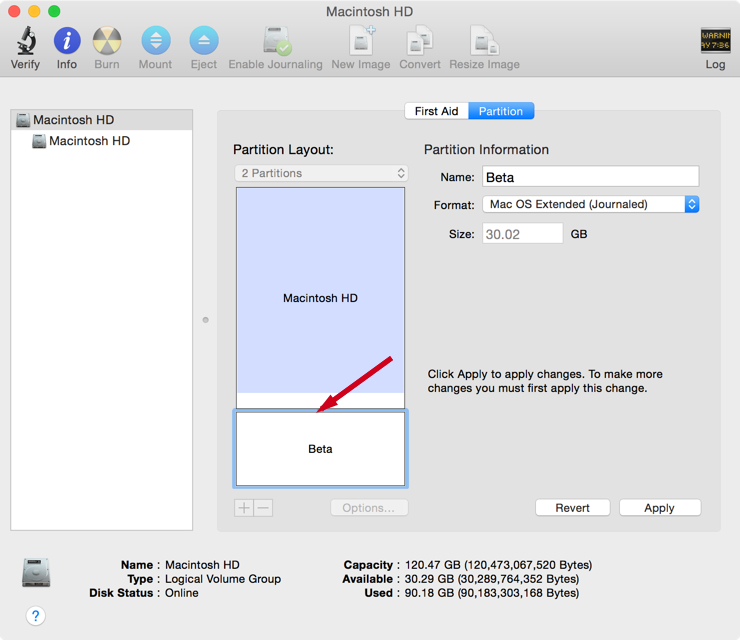Viewport: 740px width, 640px height.
Task: Remove the partition with the minus button
Action: click(x=263, y=508)
